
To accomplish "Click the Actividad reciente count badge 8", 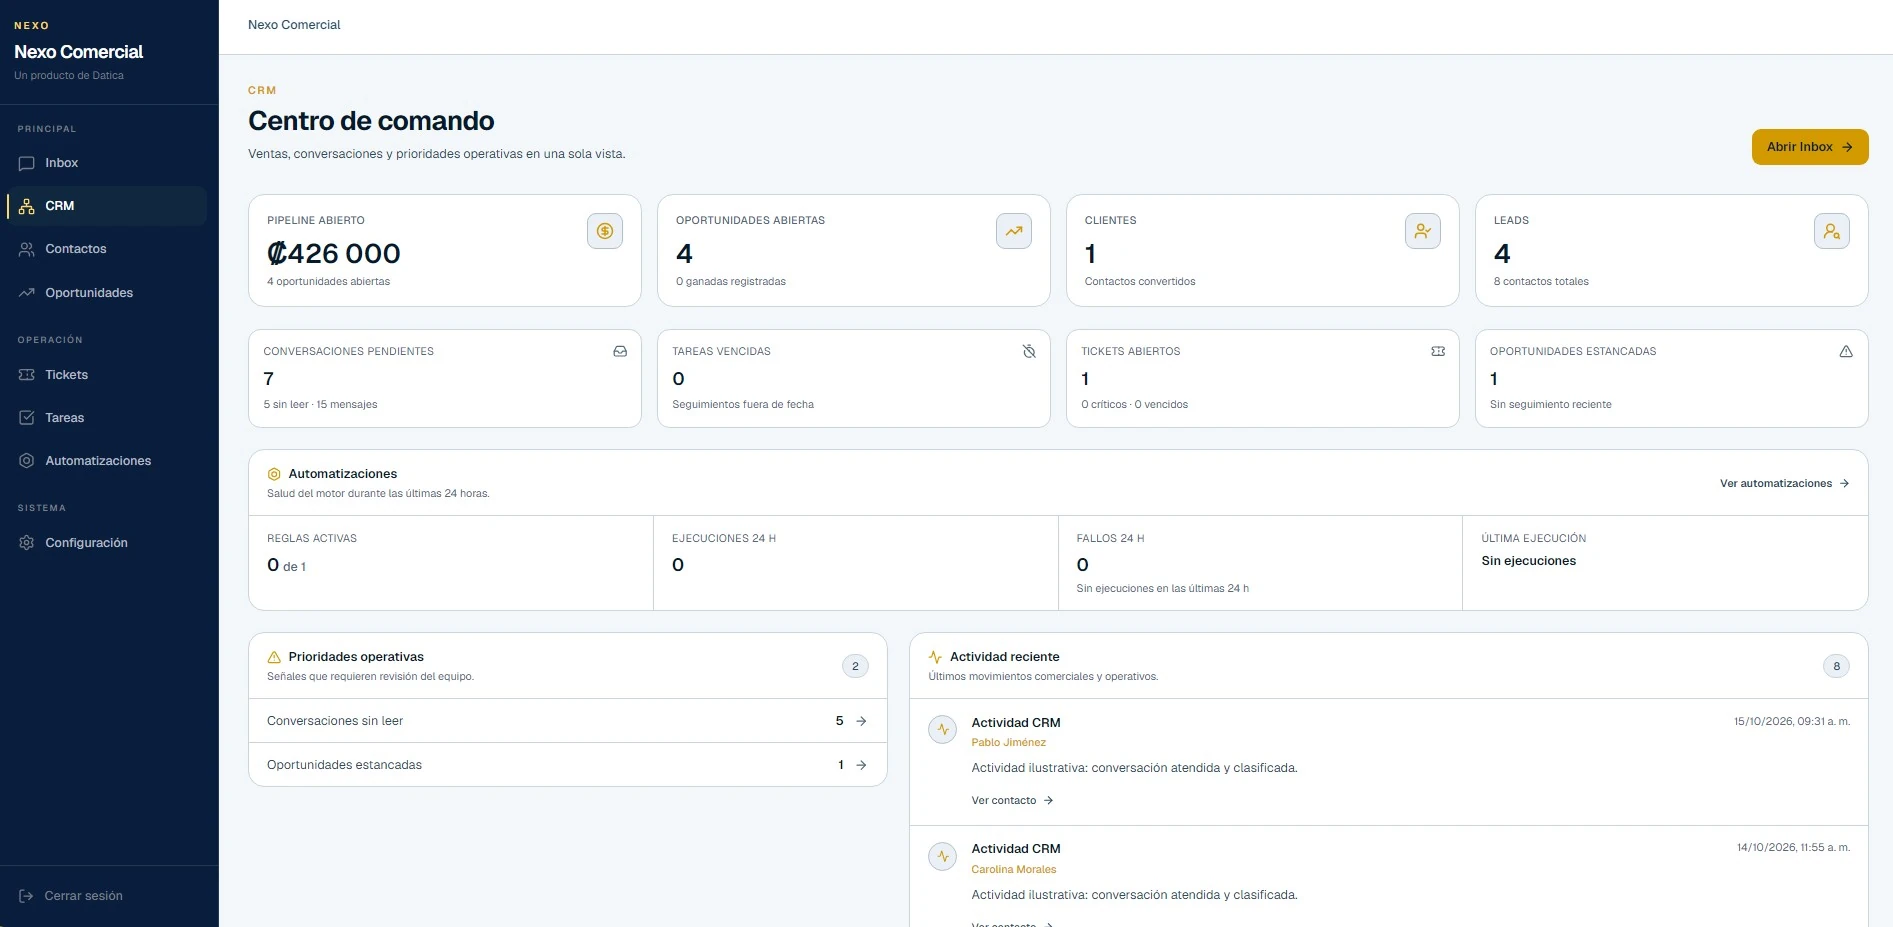I will pyautogui.click(x=1836, y=667).
